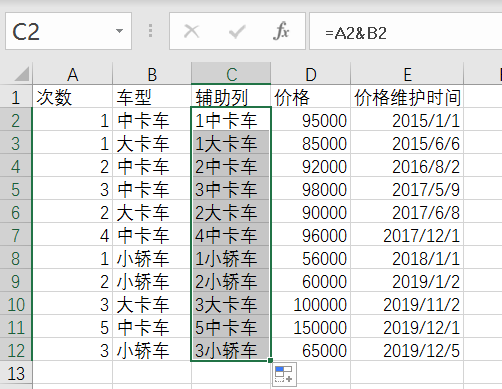Open the Insert Function fx icon
This screenshot has height=389, width=502.
tap(281, 31)
